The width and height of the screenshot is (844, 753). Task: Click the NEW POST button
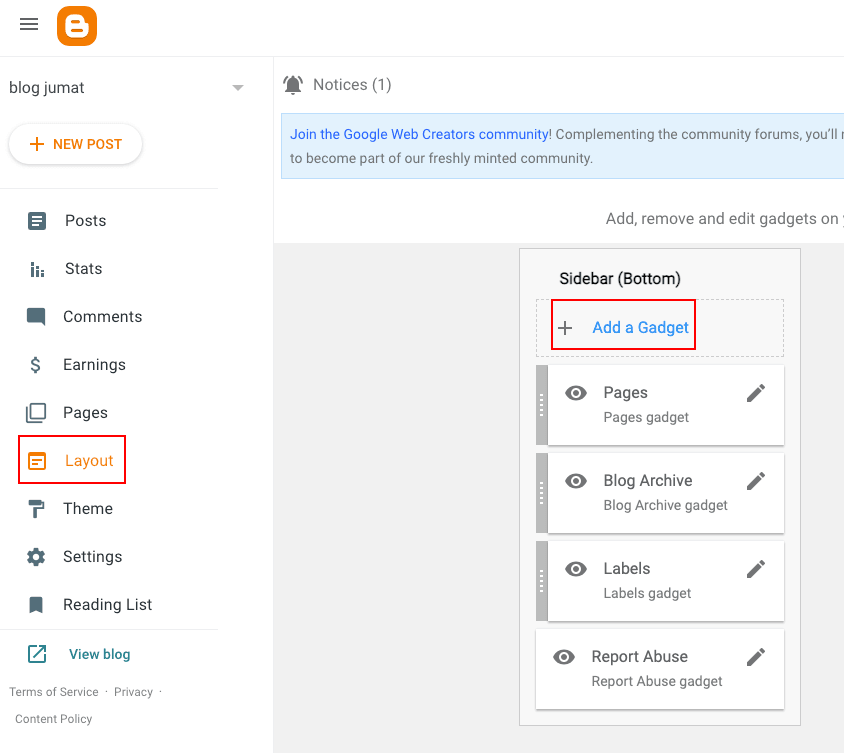point(76,144)
